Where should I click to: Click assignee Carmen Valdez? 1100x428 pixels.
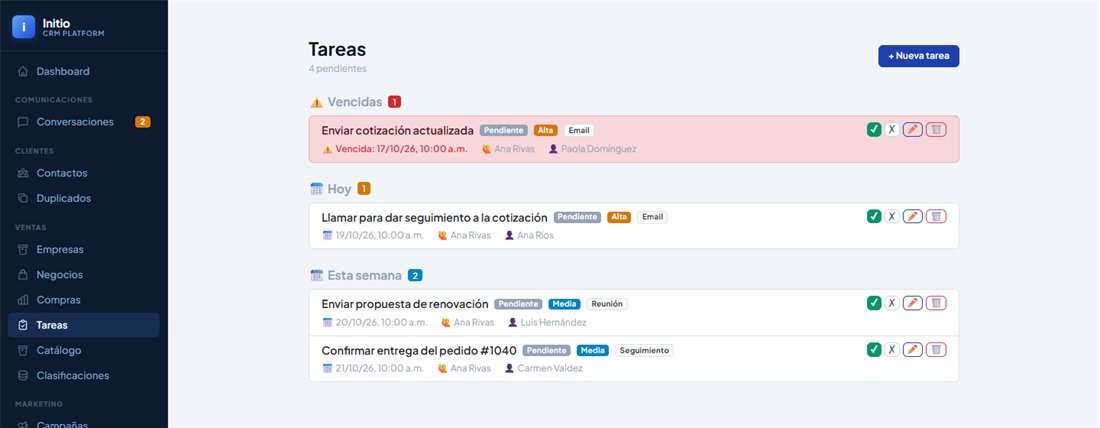point(550,368)
